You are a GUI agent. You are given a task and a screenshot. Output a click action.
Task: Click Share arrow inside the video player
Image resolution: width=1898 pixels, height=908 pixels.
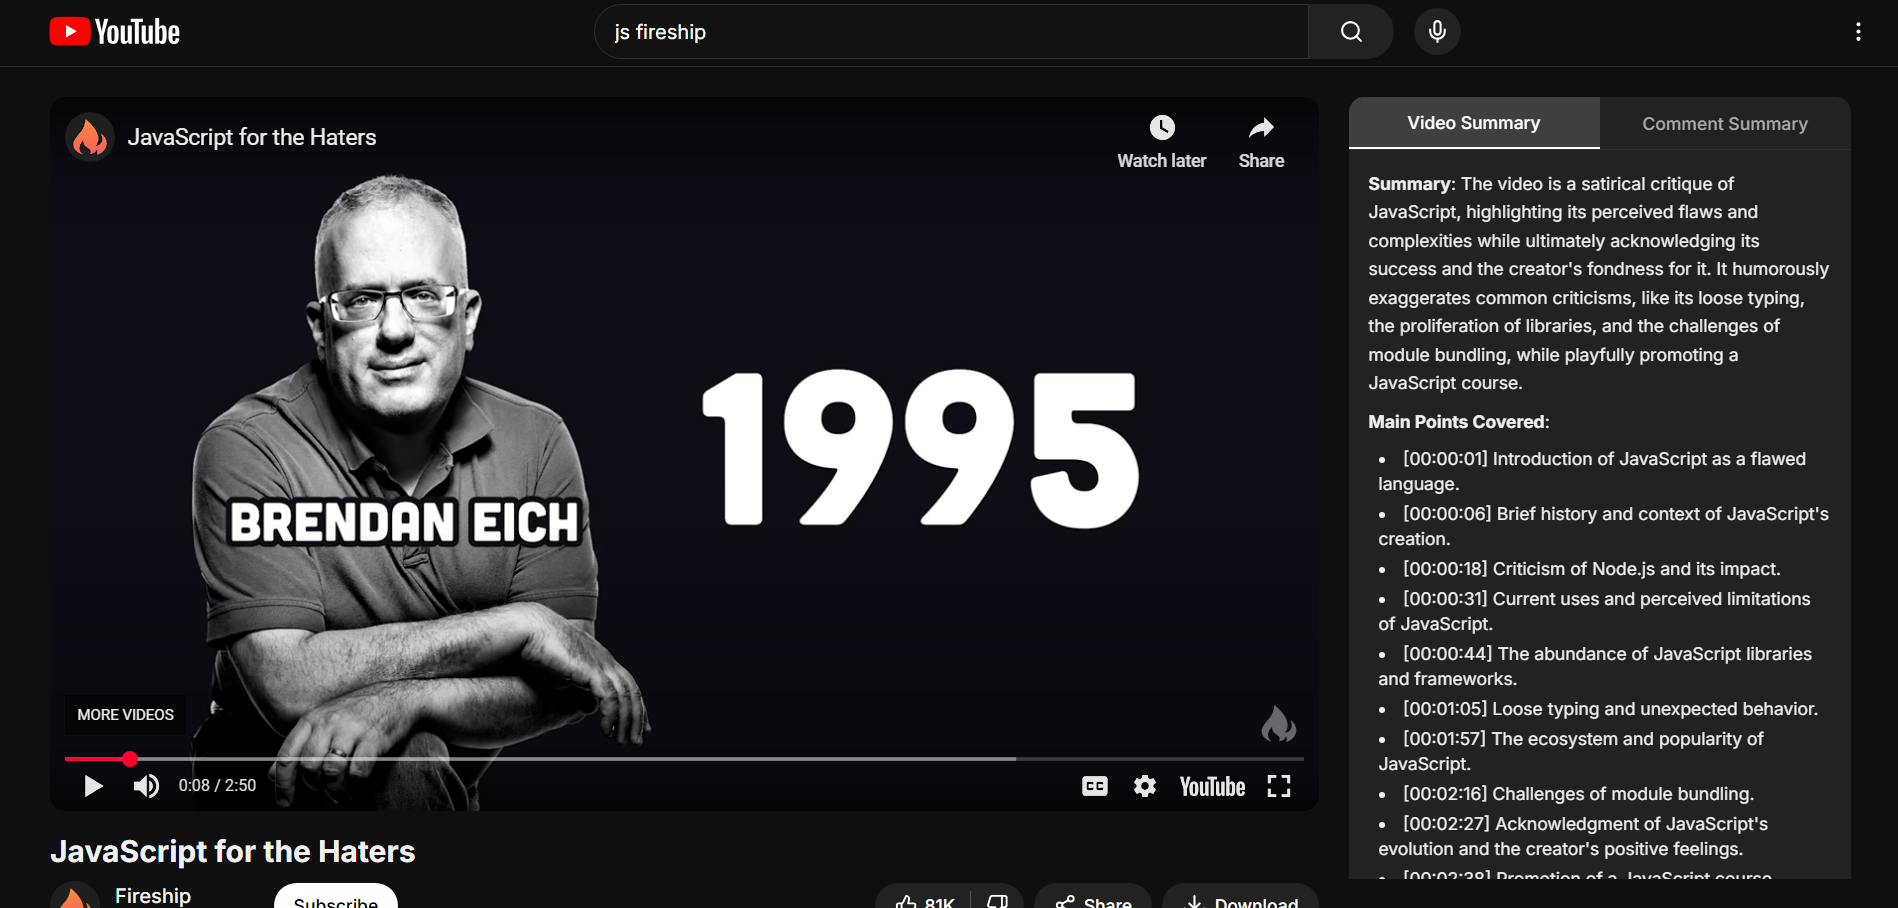[x=1261, y=128]
